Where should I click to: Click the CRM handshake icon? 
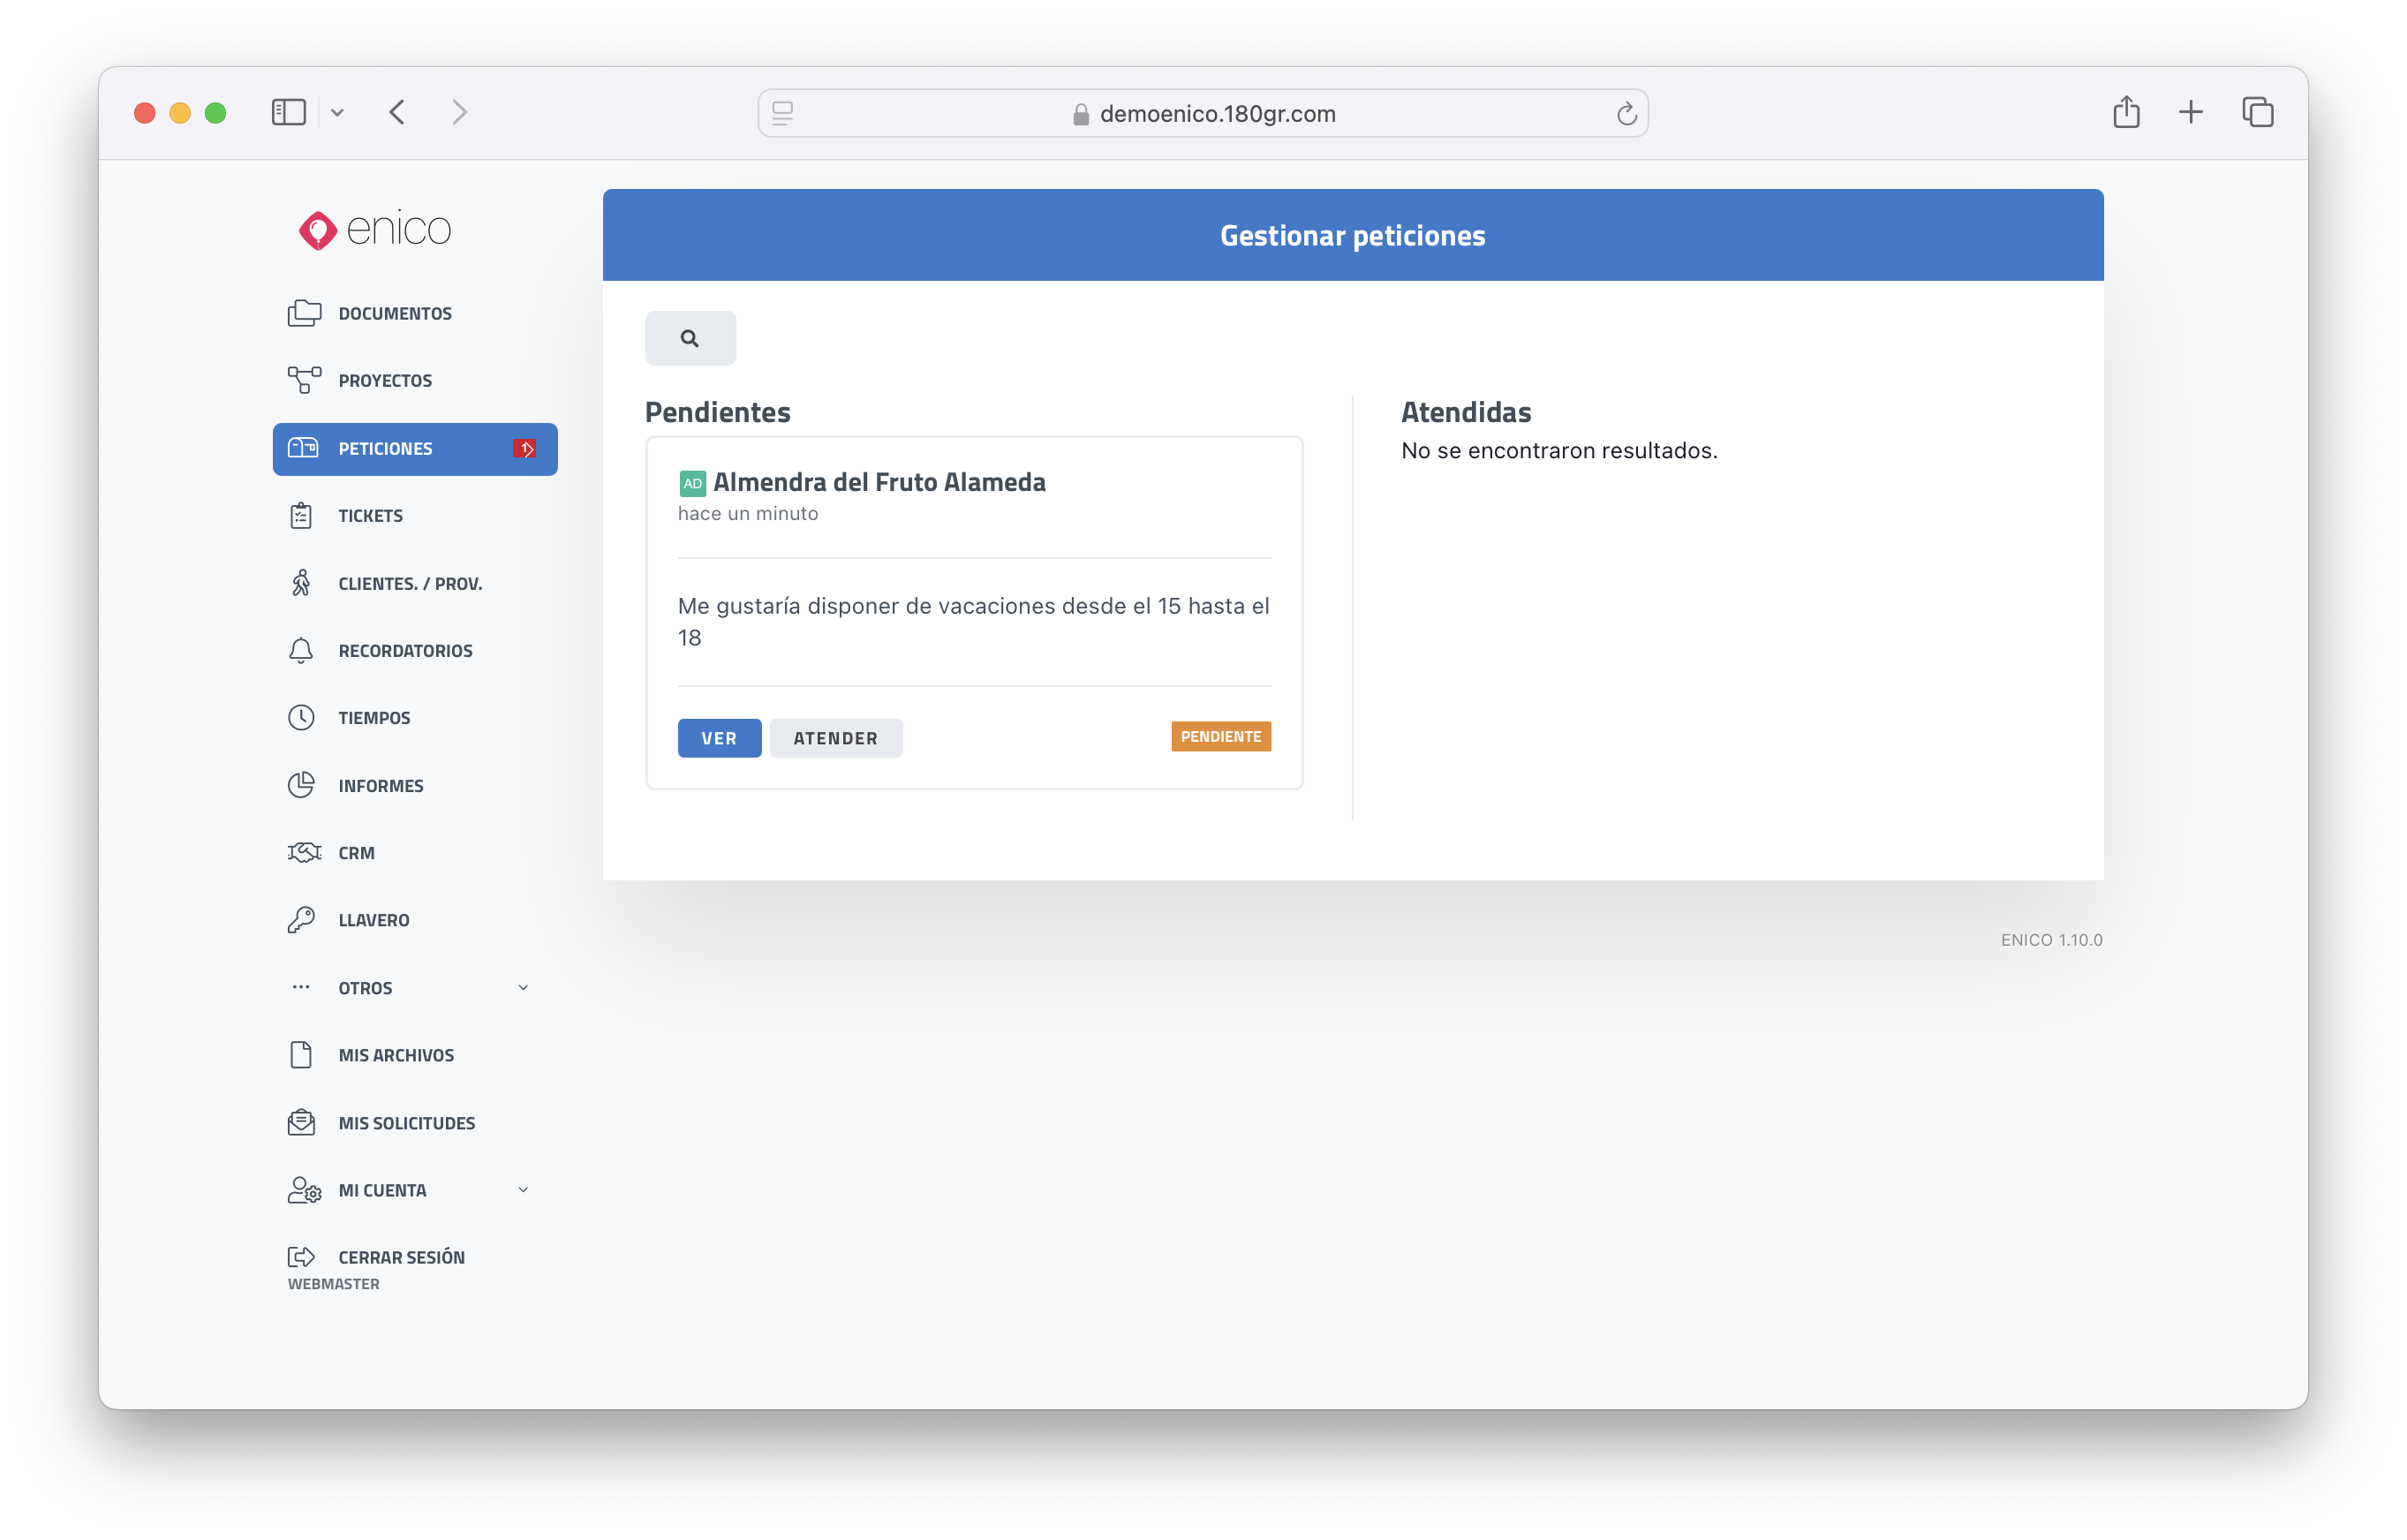303,852
